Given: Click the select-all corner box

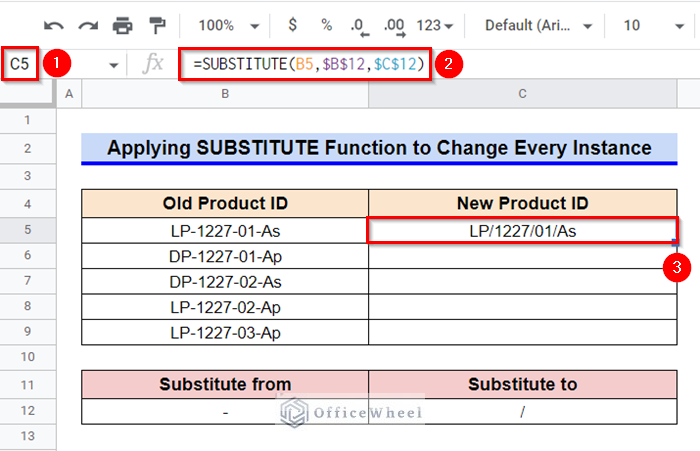Looking at the screenshot, I should pos(28,94).
